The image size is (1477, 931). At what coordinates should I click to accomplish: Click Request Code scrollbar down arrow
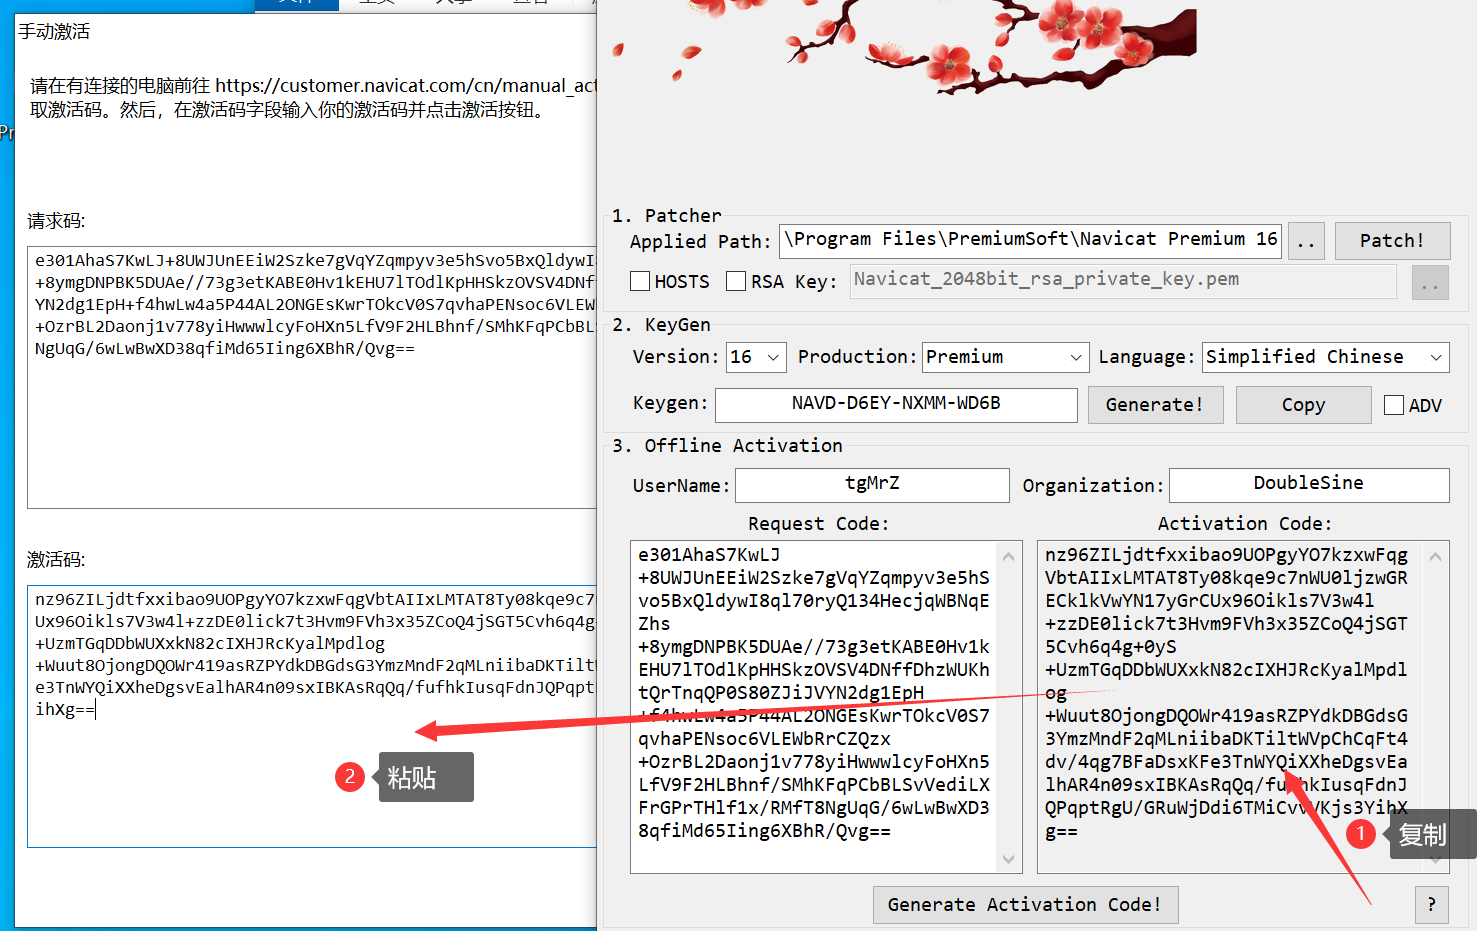[x=1008, y=859]
